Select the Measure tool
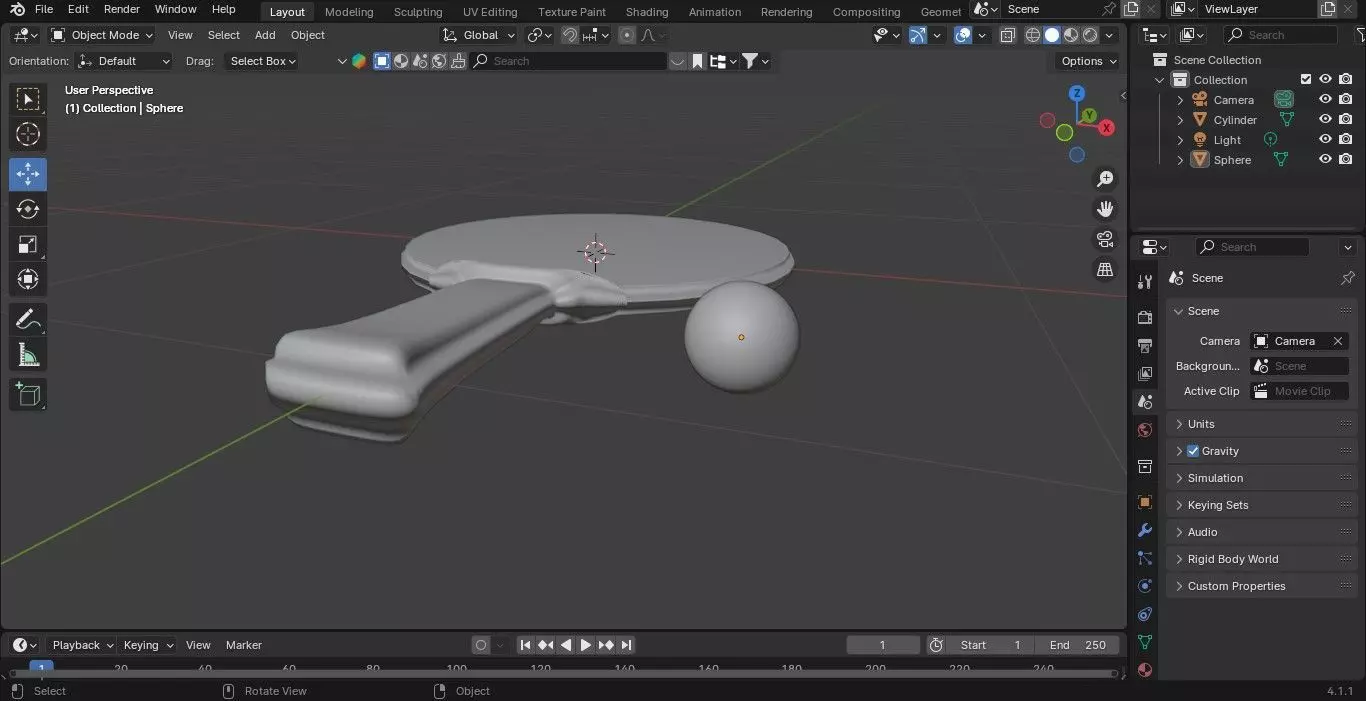Screen dimensions: 1366x701 coord(28,354)
